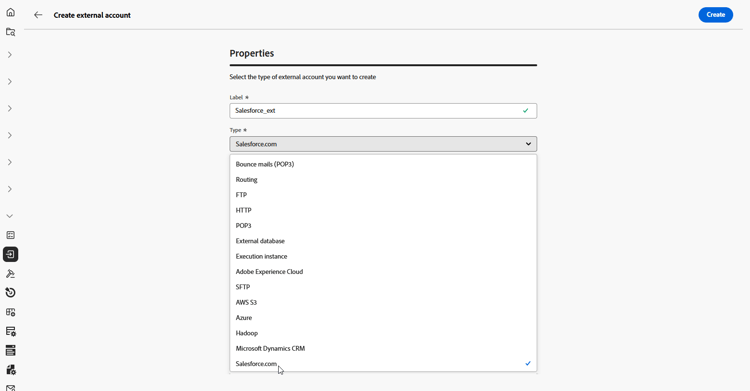Open the stacked server rows sidebar icon
Viewport: 750px width, 391px height.
pos(11,350)
